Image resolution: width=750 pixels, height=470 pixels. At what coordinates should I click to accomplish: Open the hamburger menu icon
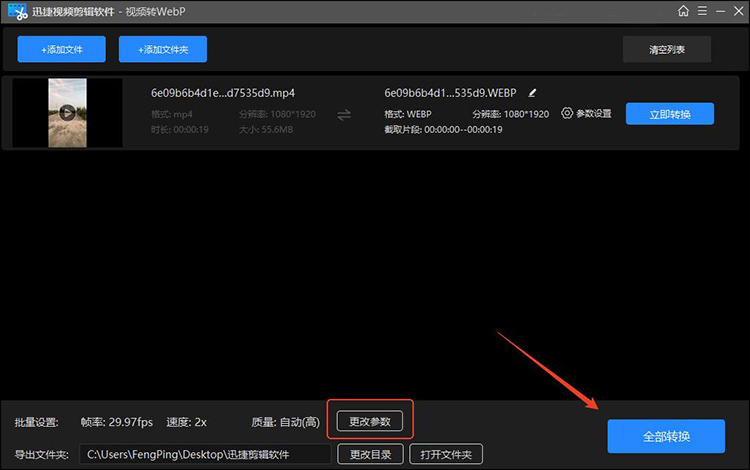tap(702, 11)
